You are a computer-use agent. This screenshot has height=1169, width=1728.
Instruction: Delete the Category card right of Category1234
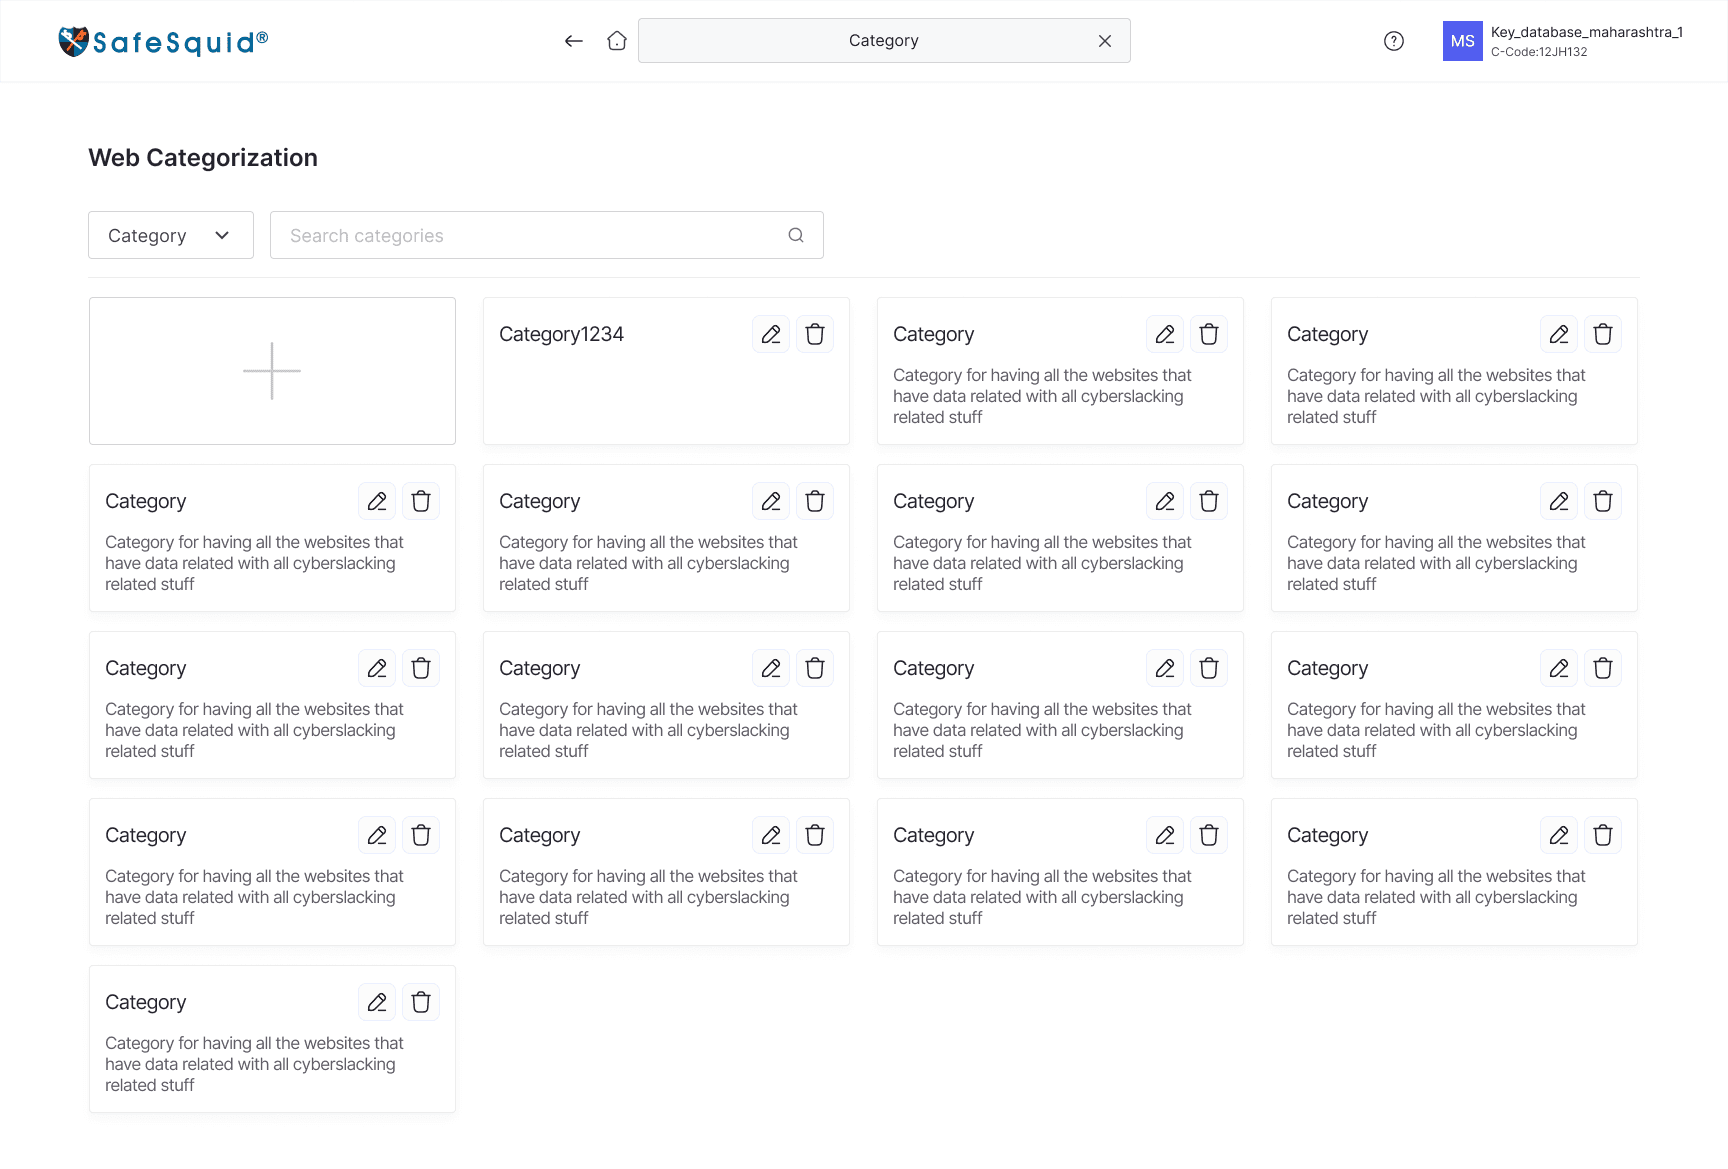click(x=1209, y=334)
